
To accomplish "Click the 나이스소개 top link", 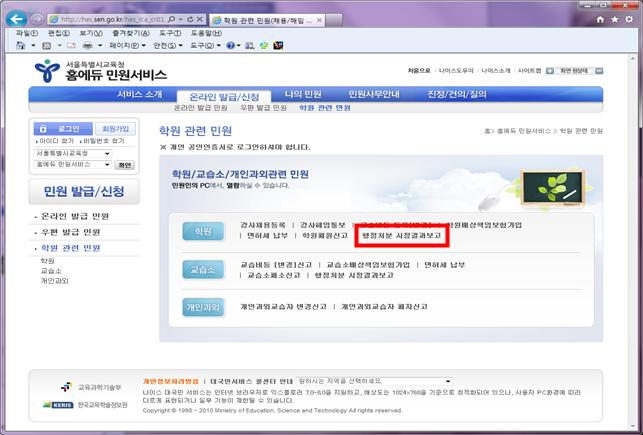I will (496, 71).
